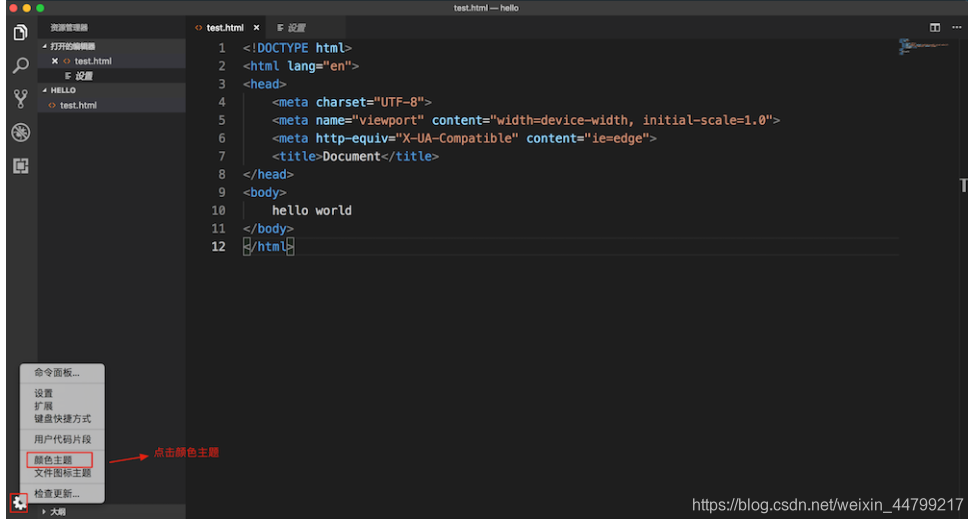Click the code minimap preview
Viewport: 974px width, 524px height.
924,47
